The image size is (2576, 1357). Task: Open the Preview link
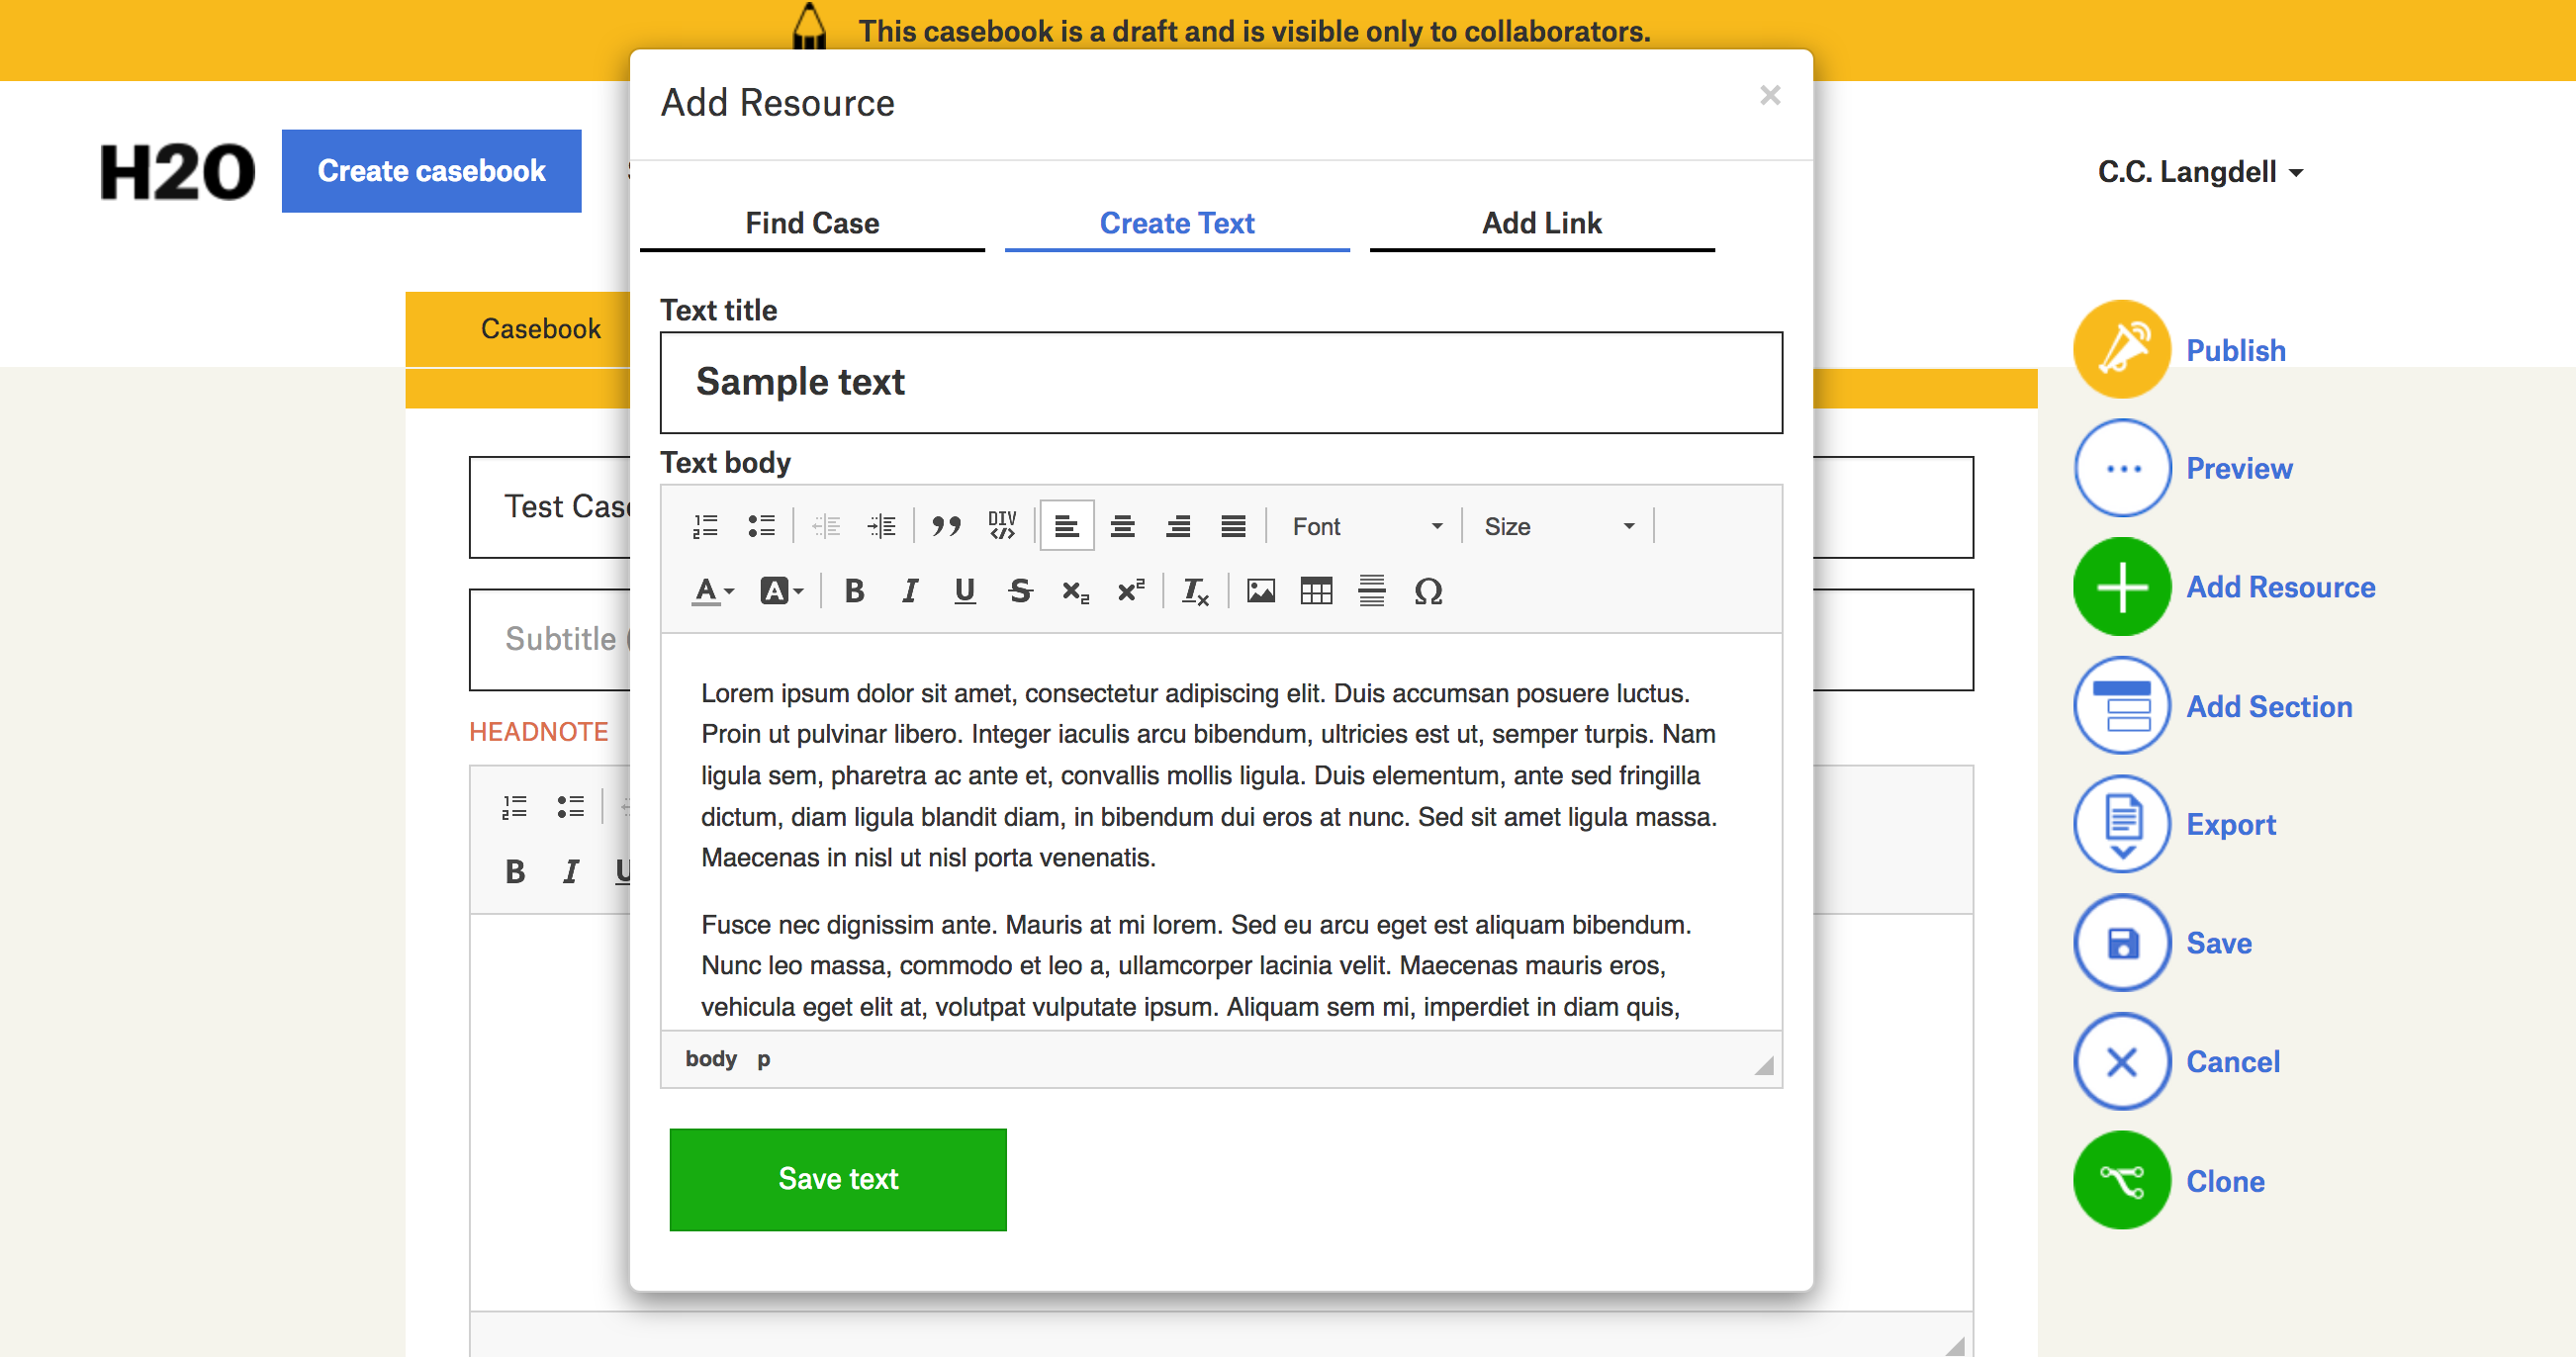tap(2239, 468)
